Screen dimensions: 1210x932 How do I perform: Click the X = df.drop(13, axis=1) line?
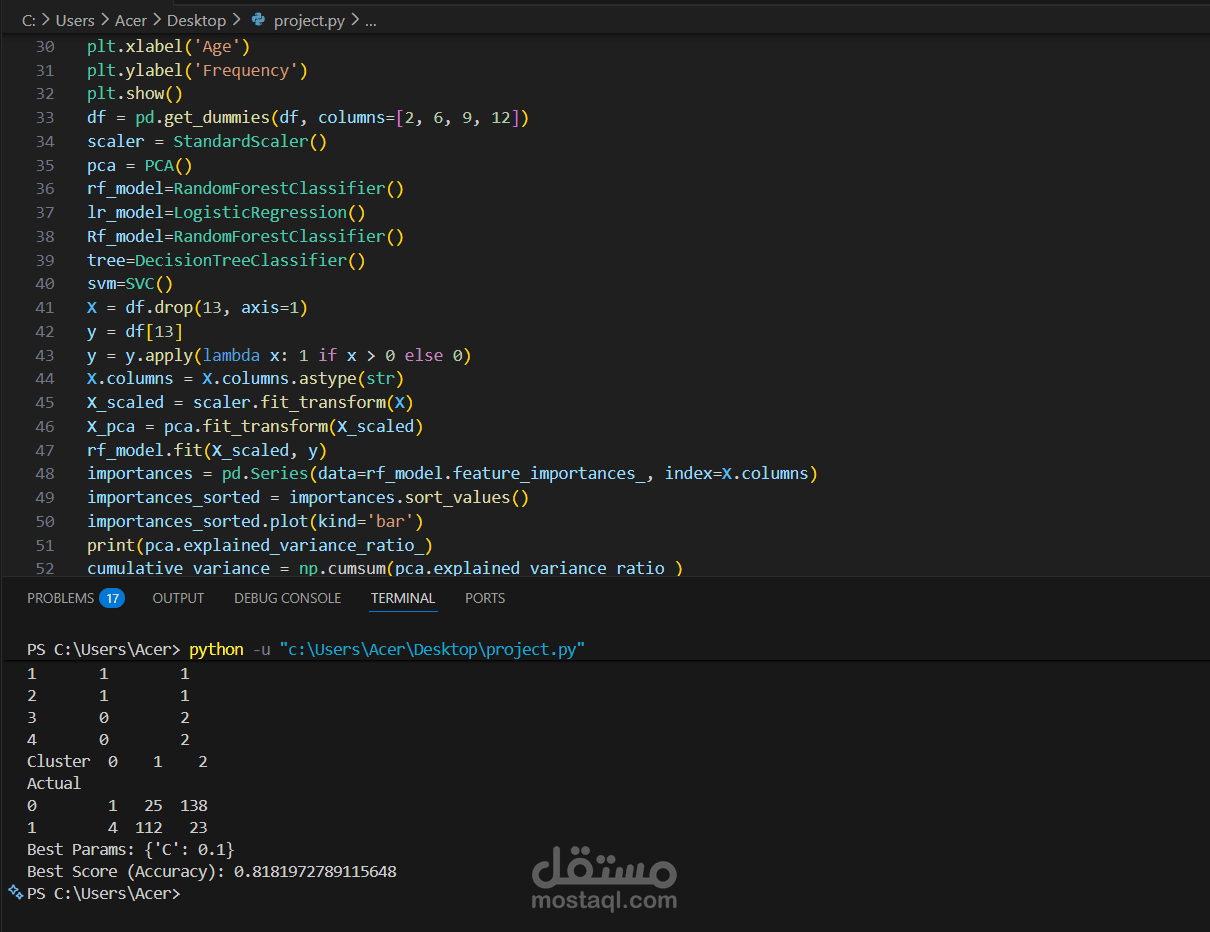tap(197, 307)
